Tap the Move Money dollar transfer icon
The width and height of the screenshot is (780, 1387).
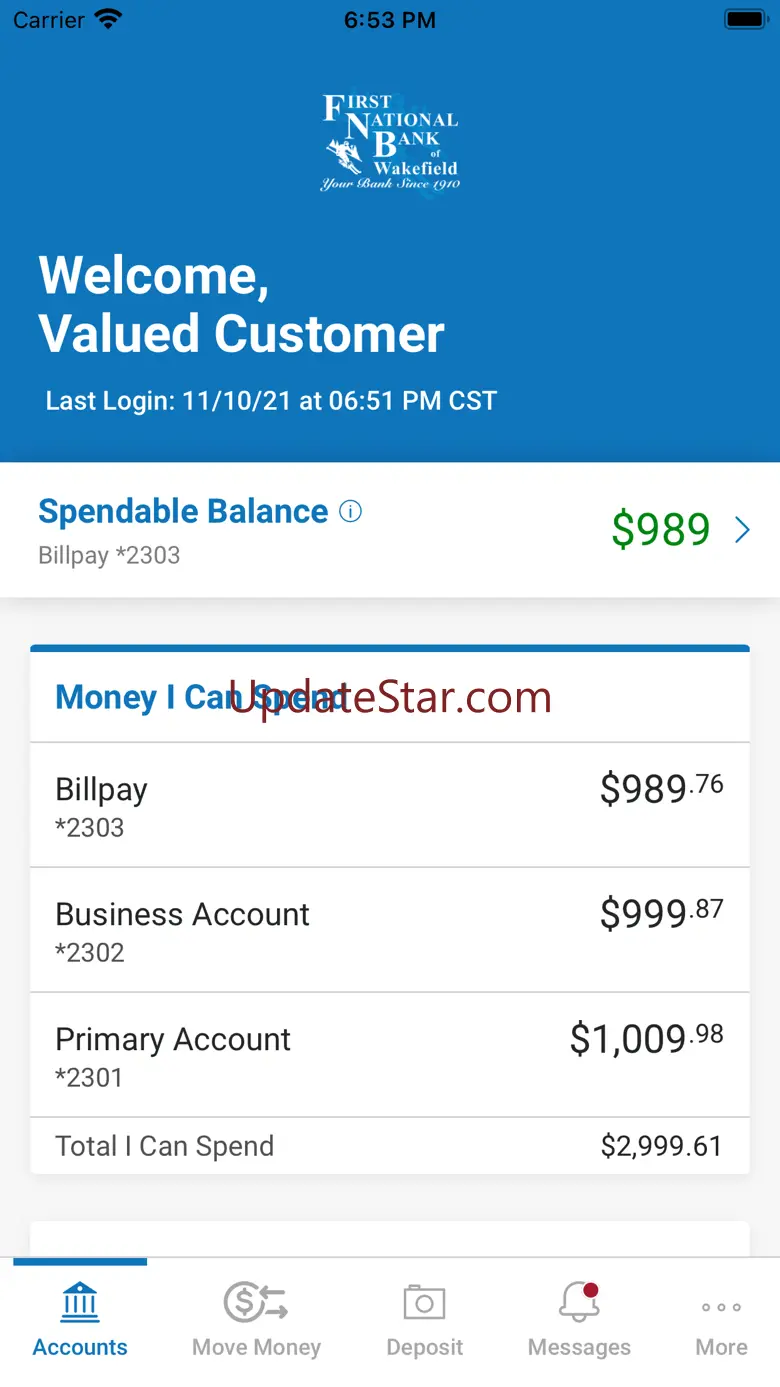pyautogui.click(x=256, y=1303)
